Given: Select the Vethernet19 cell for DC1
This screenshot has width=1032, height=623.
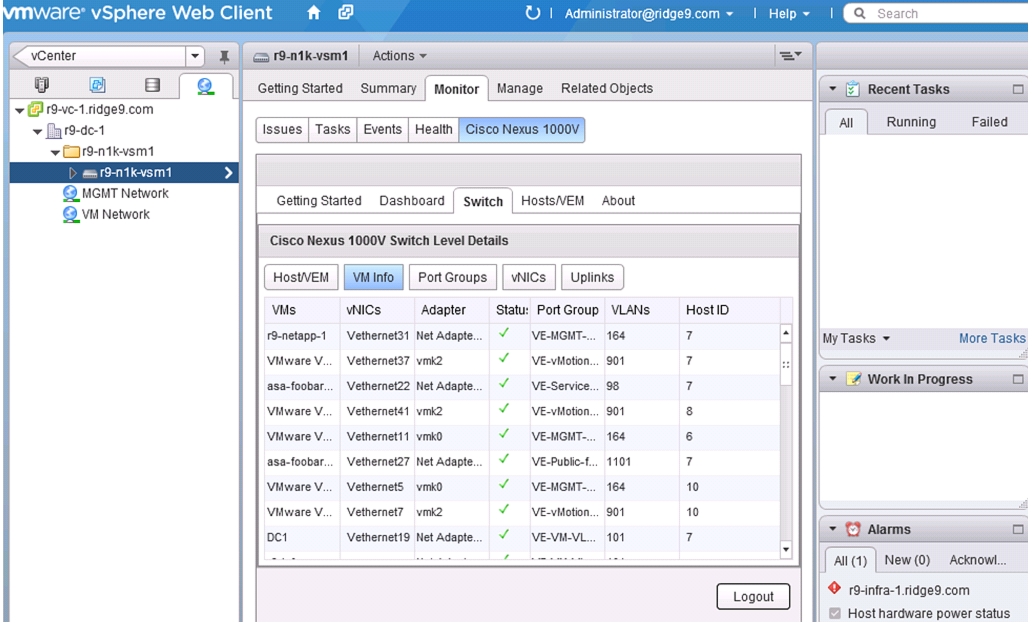Looking at the screenshot, I should tap(378, 537).
